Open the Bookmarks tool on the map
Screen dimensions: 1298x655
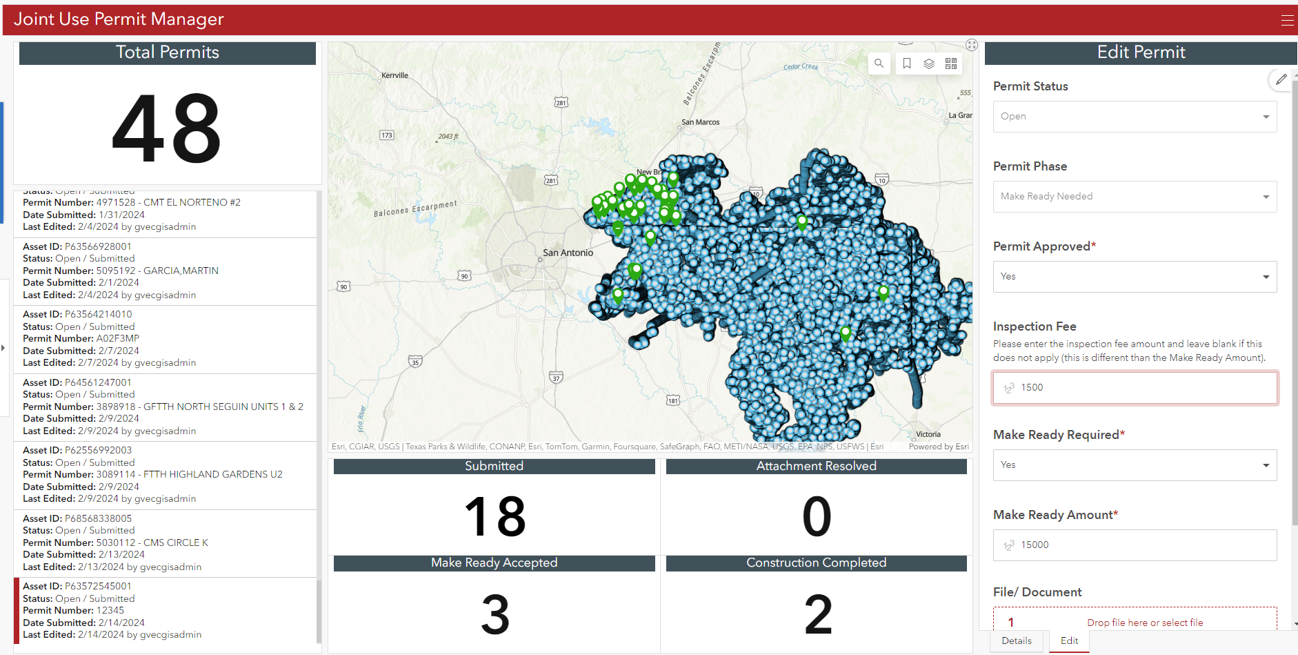[906, 63]
